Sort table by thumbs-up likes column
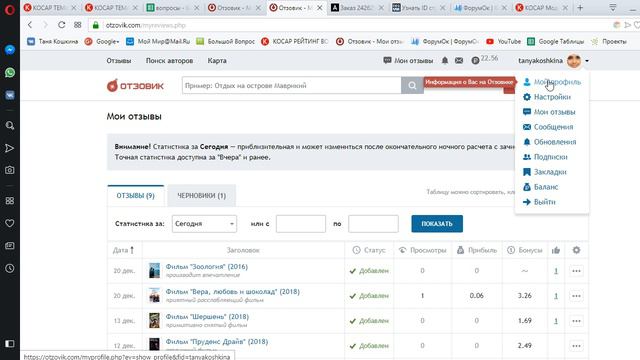The image size is (640, 360). (x=556, y=250)
